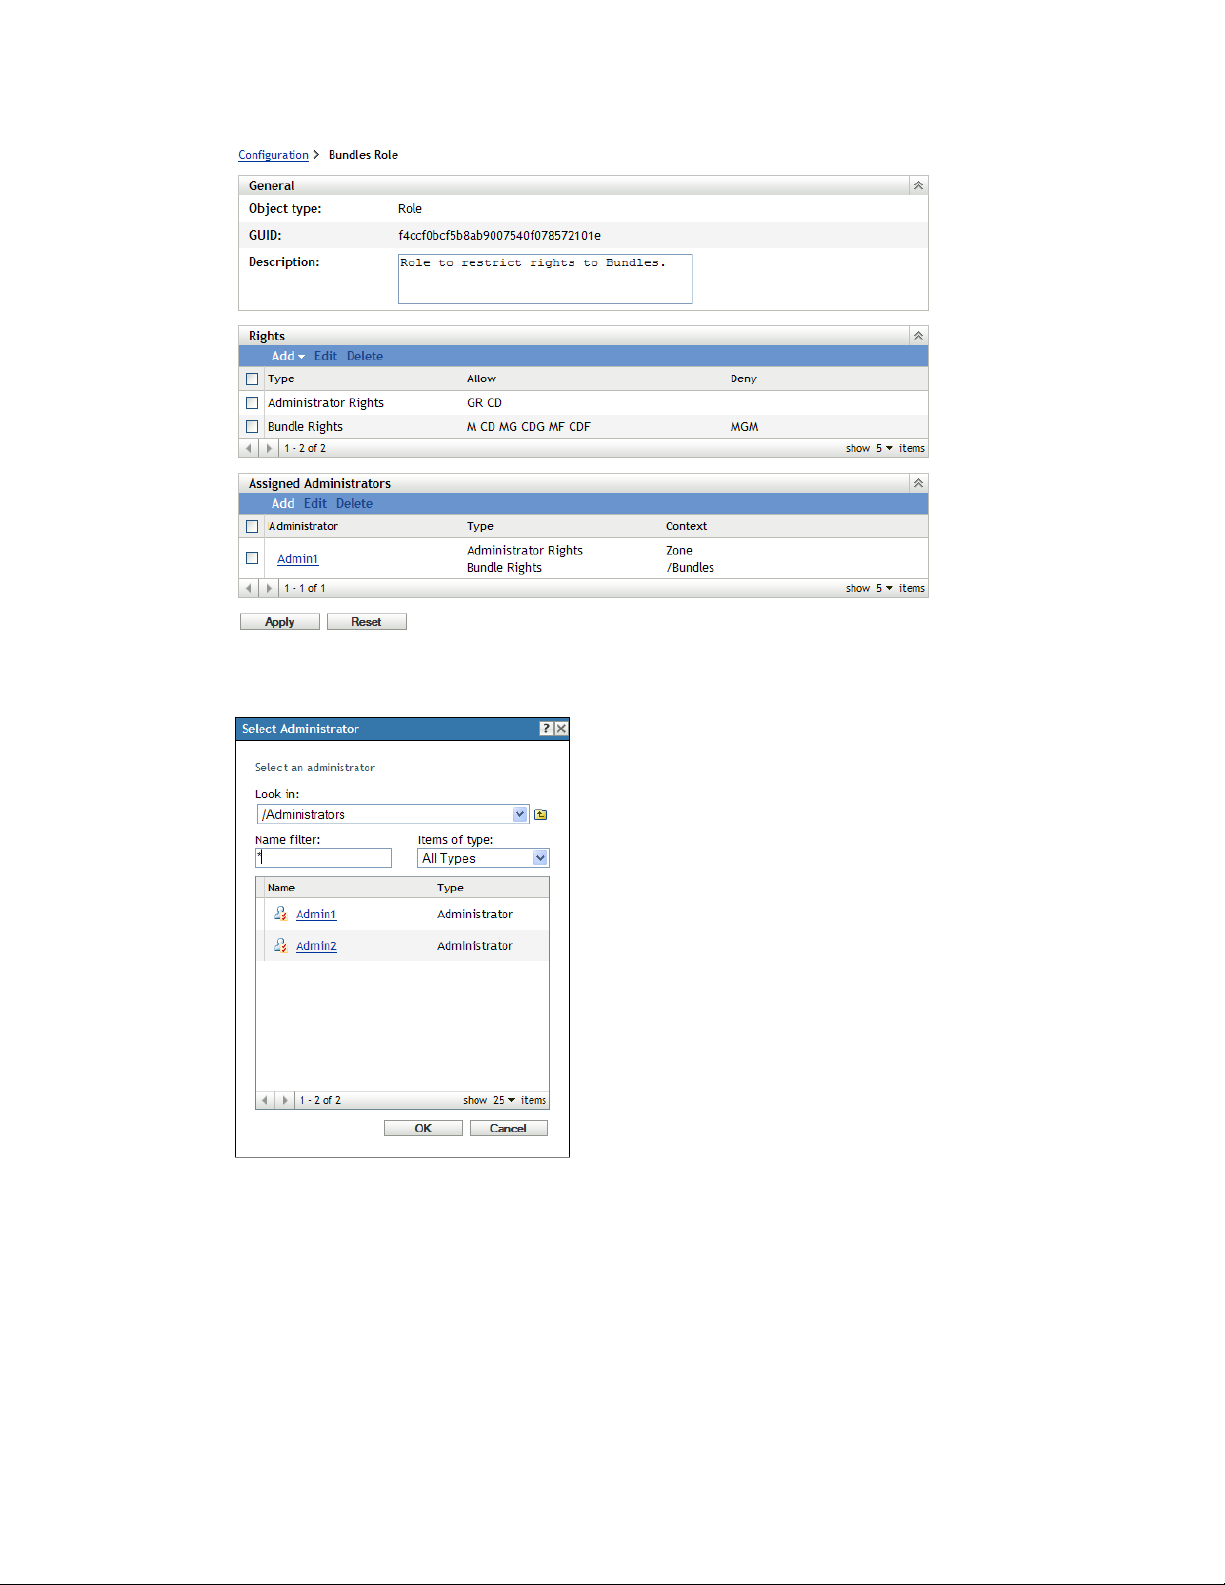Click the MGM deny value

pos(744,427)
